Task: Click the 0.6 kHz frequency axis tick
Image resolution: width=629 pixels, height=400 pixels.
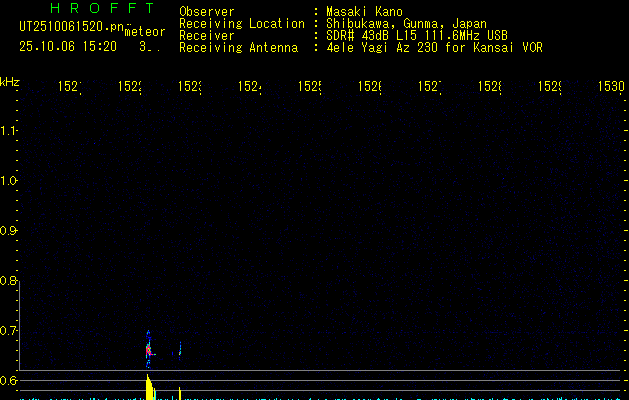Action: tap(10, 381)
